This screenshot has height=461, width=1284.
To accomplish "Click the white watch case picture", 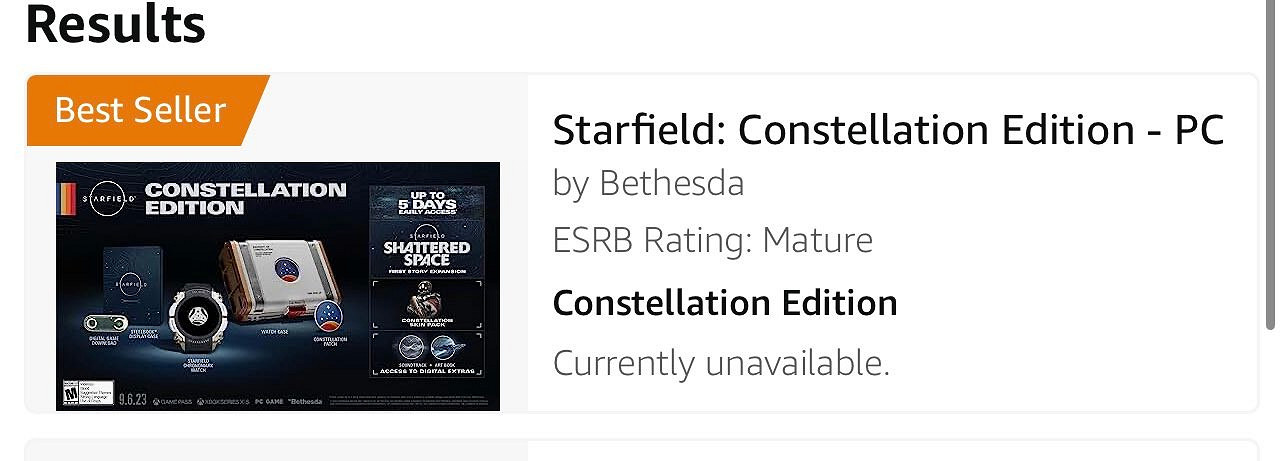I will coord(276,281).
